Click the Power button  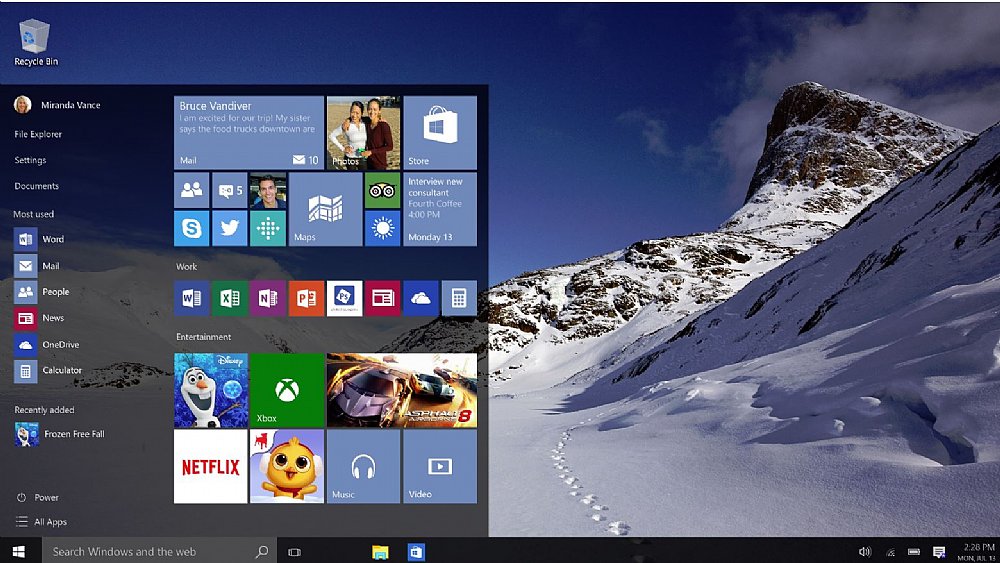(x=38, y=497)
